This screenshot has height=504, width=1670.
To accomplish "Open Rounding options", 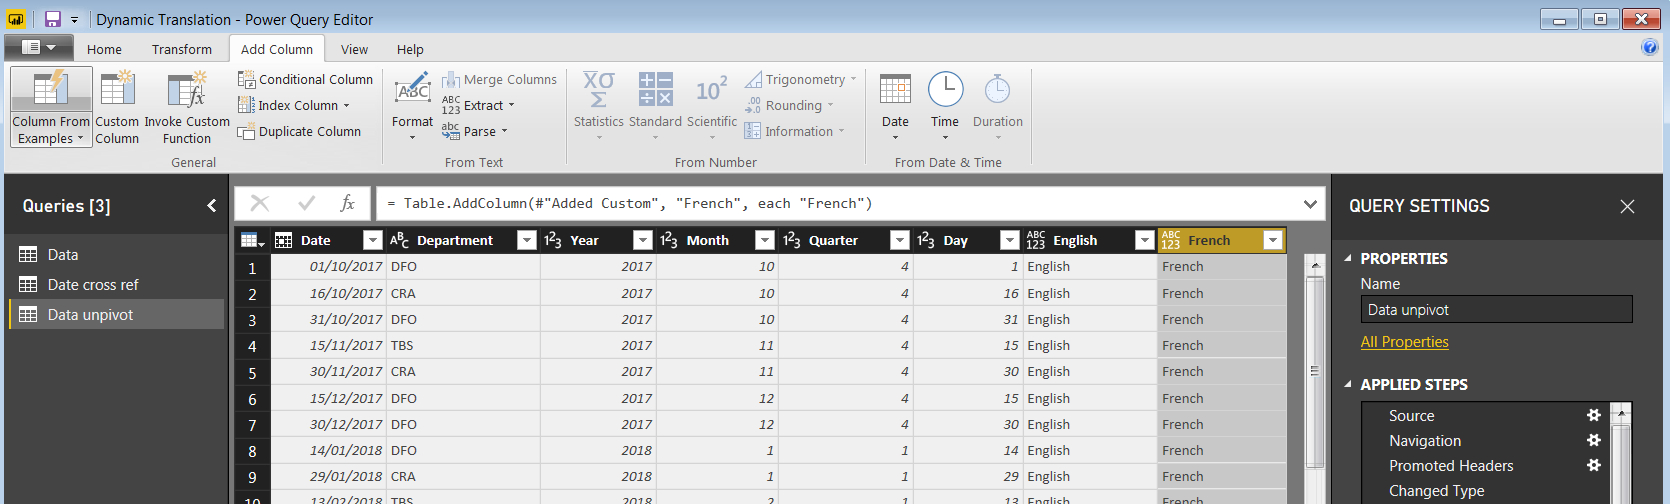I will coord(790,105).
